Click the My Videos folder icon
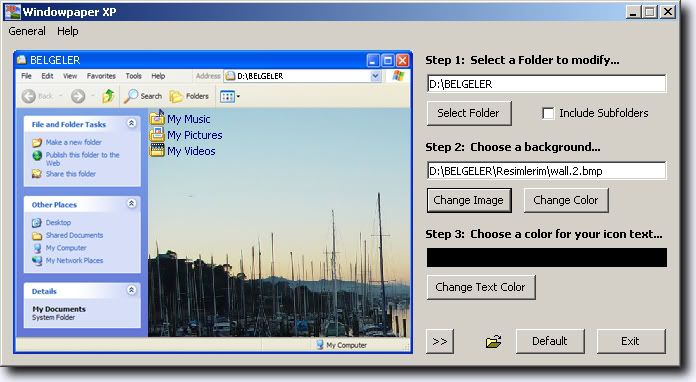Image resolution: width=696 pixels, height=382 pixels. [157, 150]
